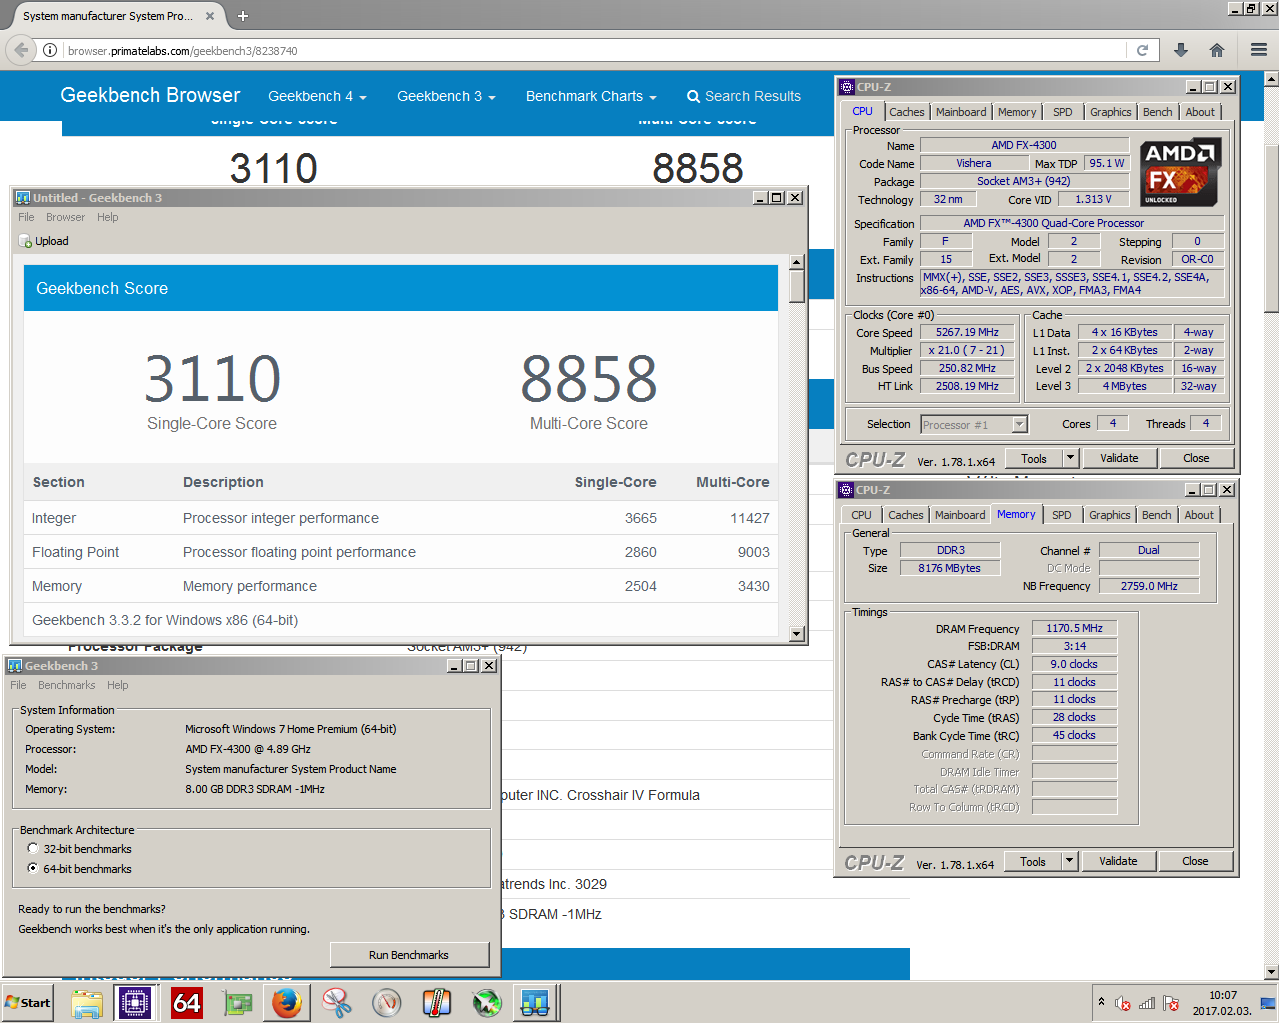The image size is (1279, 1023).
Task: Click the Start button
Action: (x=28, y=1003)
